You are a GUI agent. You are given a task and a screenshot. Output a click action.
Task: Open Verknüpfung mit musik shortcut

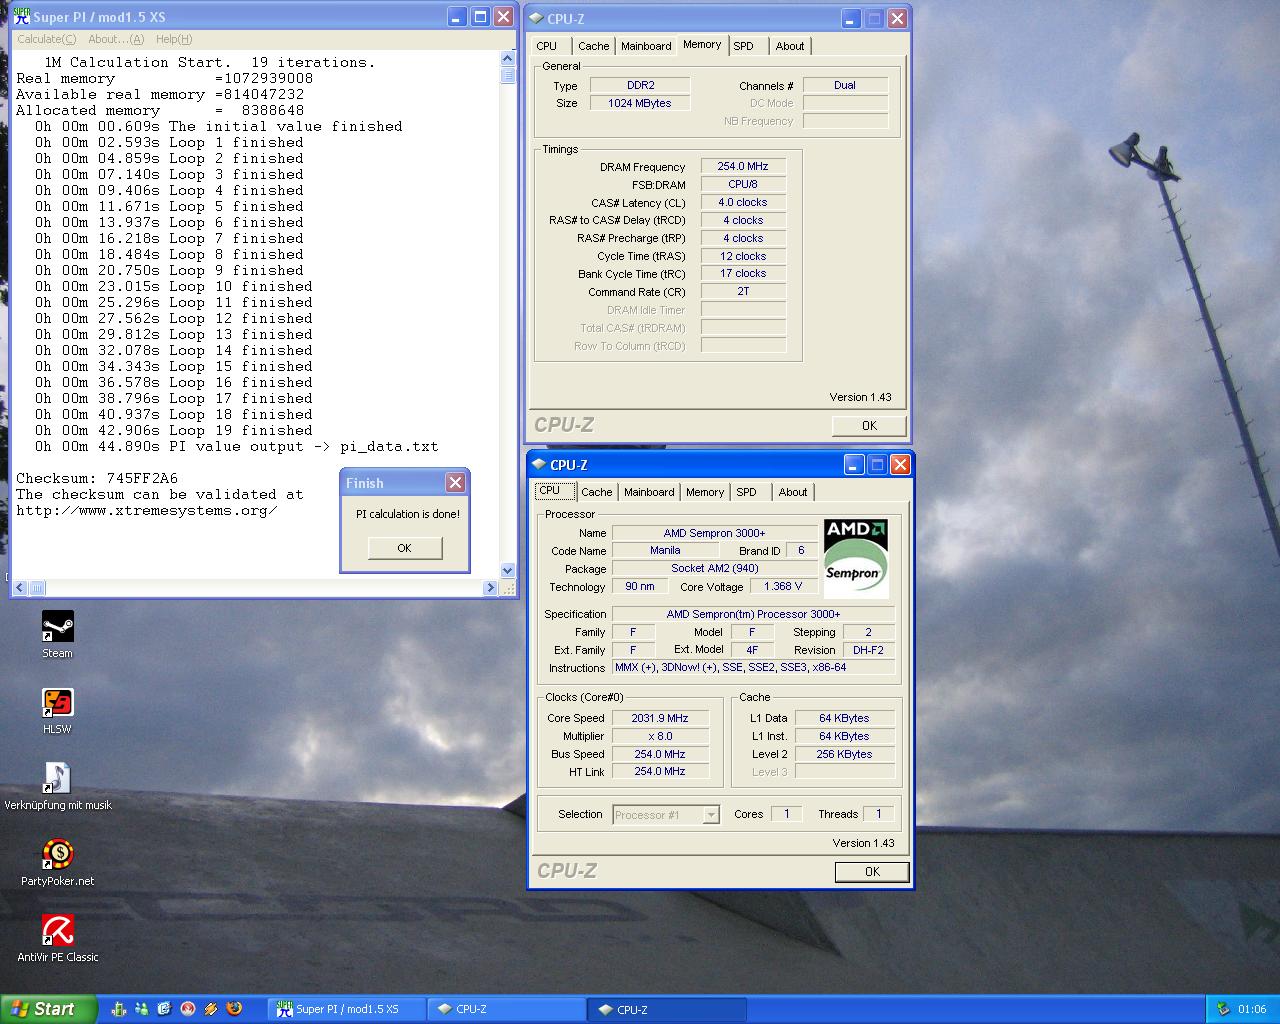[x=57, y=779]
